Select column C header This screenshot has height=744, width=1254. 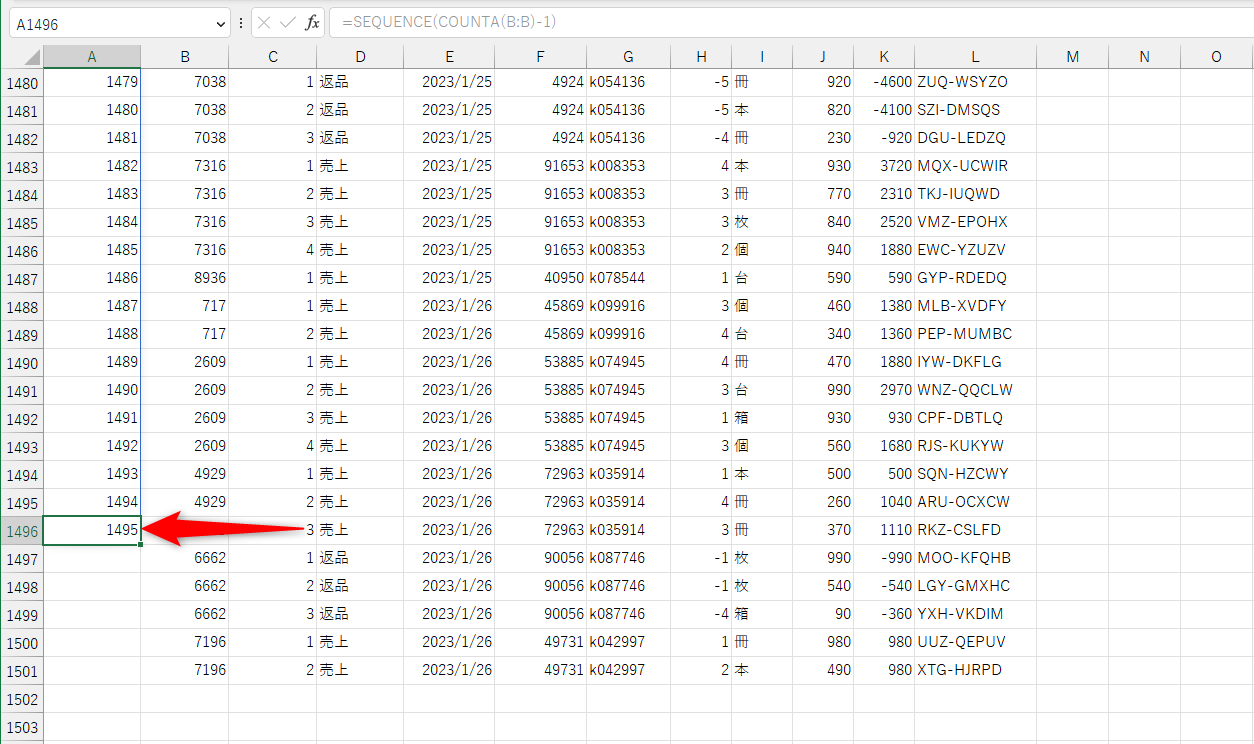pos(273,57)
